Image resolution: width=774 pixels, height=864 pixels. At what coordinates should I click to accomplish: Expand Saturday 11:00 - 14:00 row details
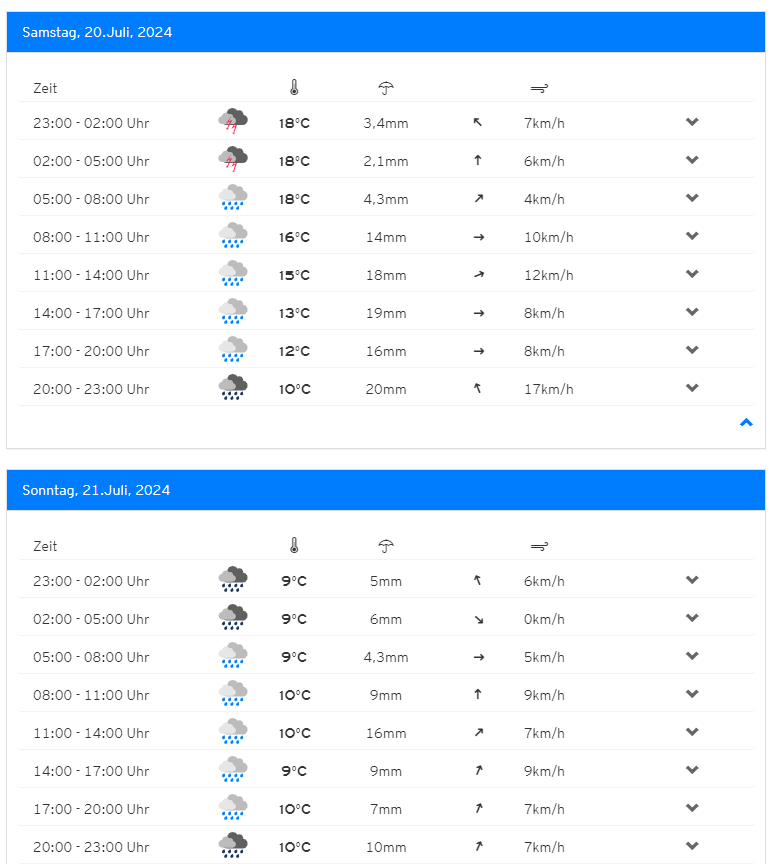point(692,274)
